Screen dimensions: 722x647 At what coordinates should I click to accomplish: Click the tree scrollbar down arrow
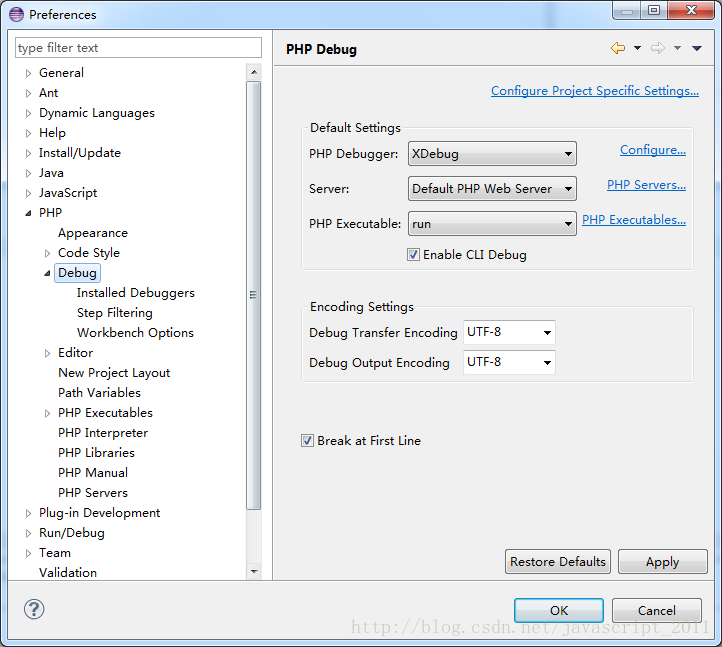coord(254,571)
